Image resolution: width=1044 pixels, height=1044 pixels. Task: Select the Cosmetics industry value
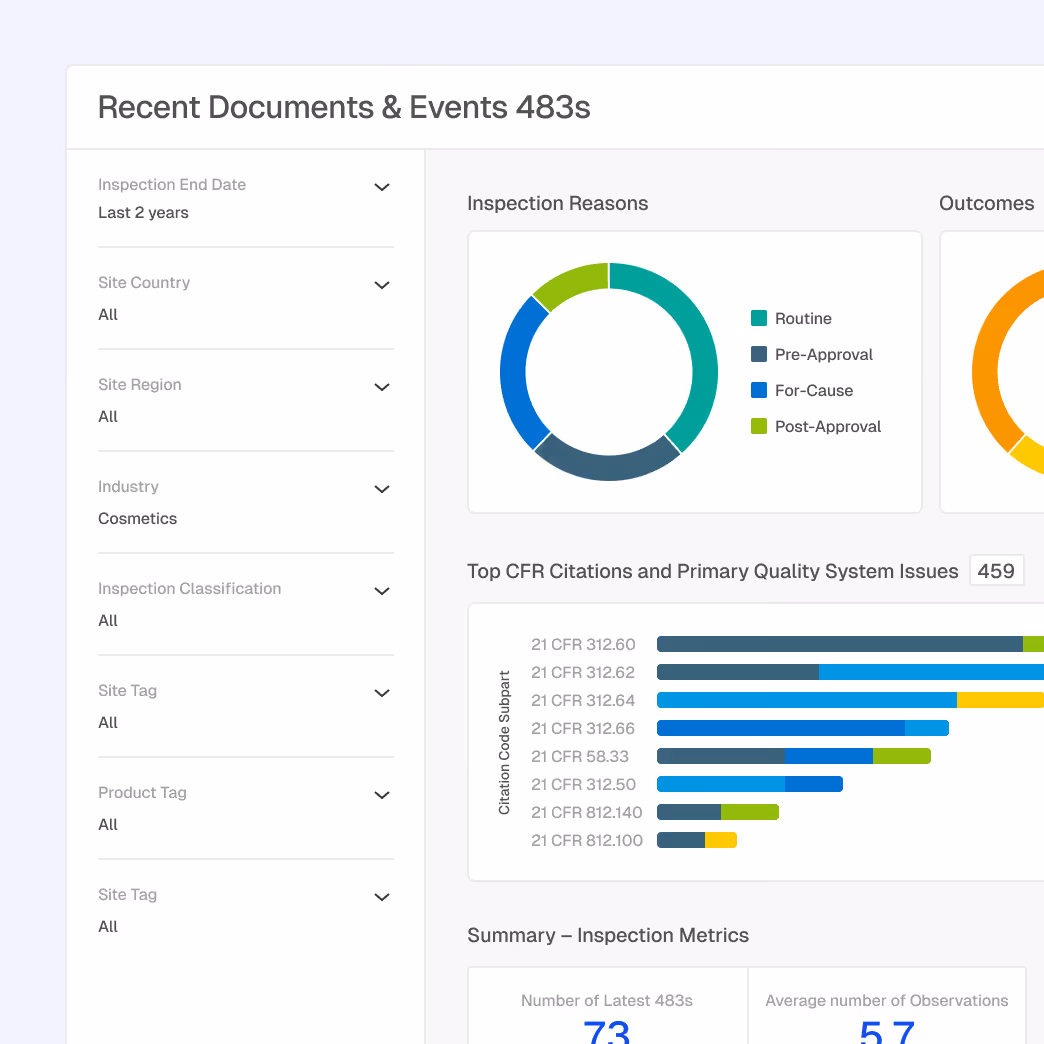tap(137, 518)
